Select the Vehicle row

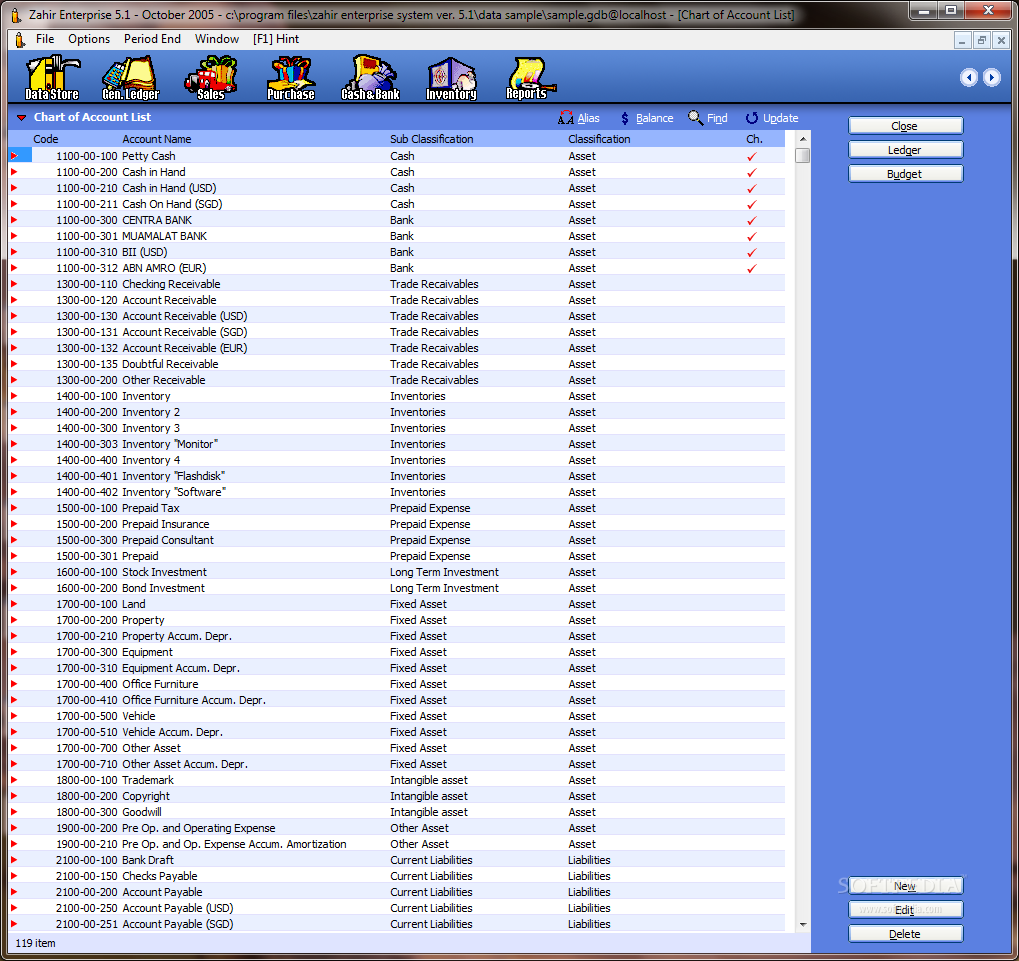coord(396,716)
